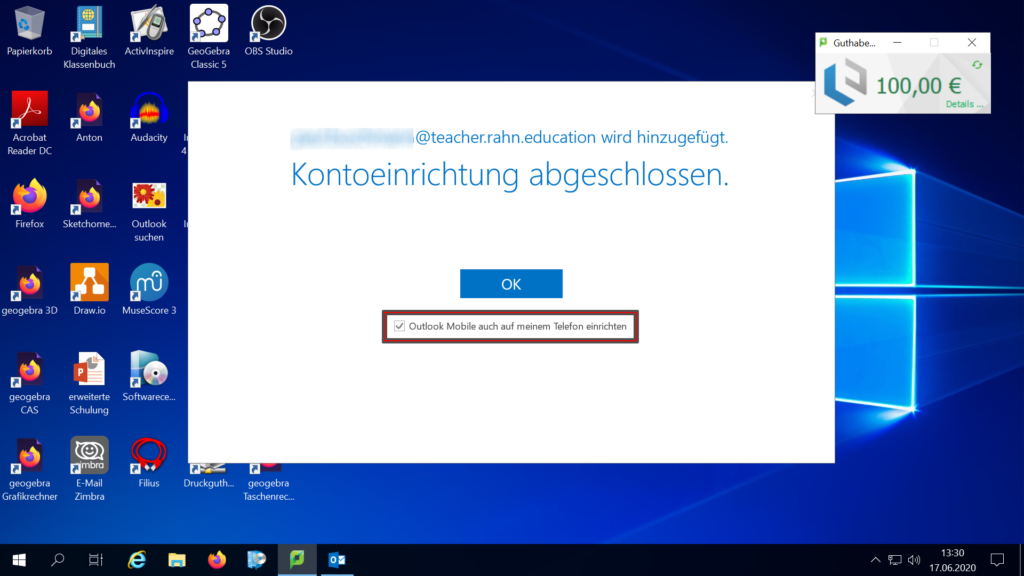Select the Sketchome... desktop shortcut
Viewport: 1024px width, 576px height.
pos(89,203)
